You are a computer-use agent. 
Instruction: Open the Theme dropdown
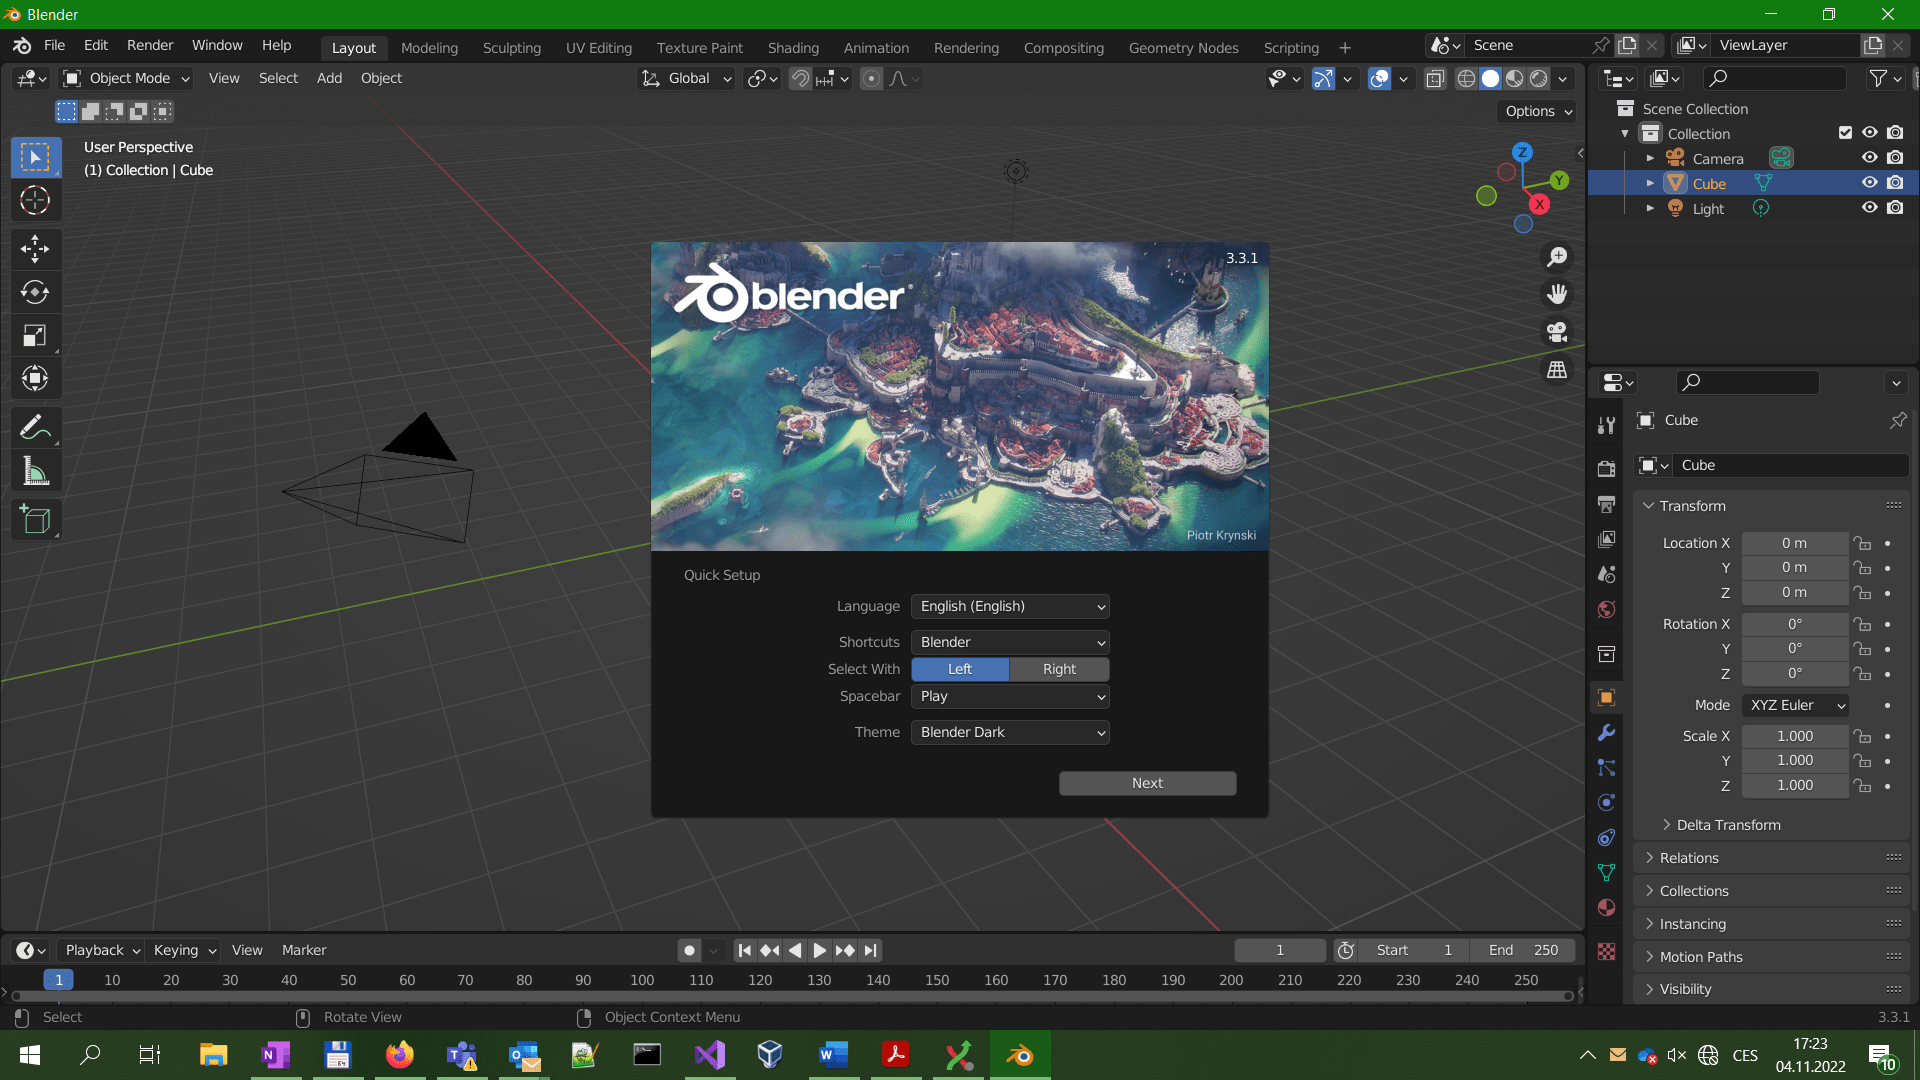1010,732
